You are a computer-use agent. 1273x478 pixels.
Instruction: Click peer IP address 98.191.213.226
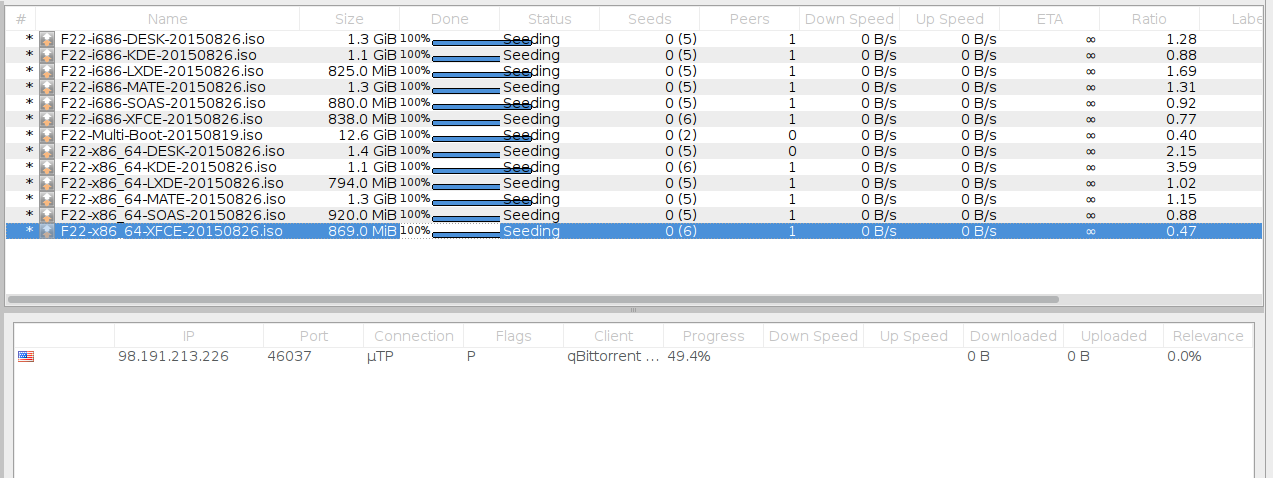(173, 356)
